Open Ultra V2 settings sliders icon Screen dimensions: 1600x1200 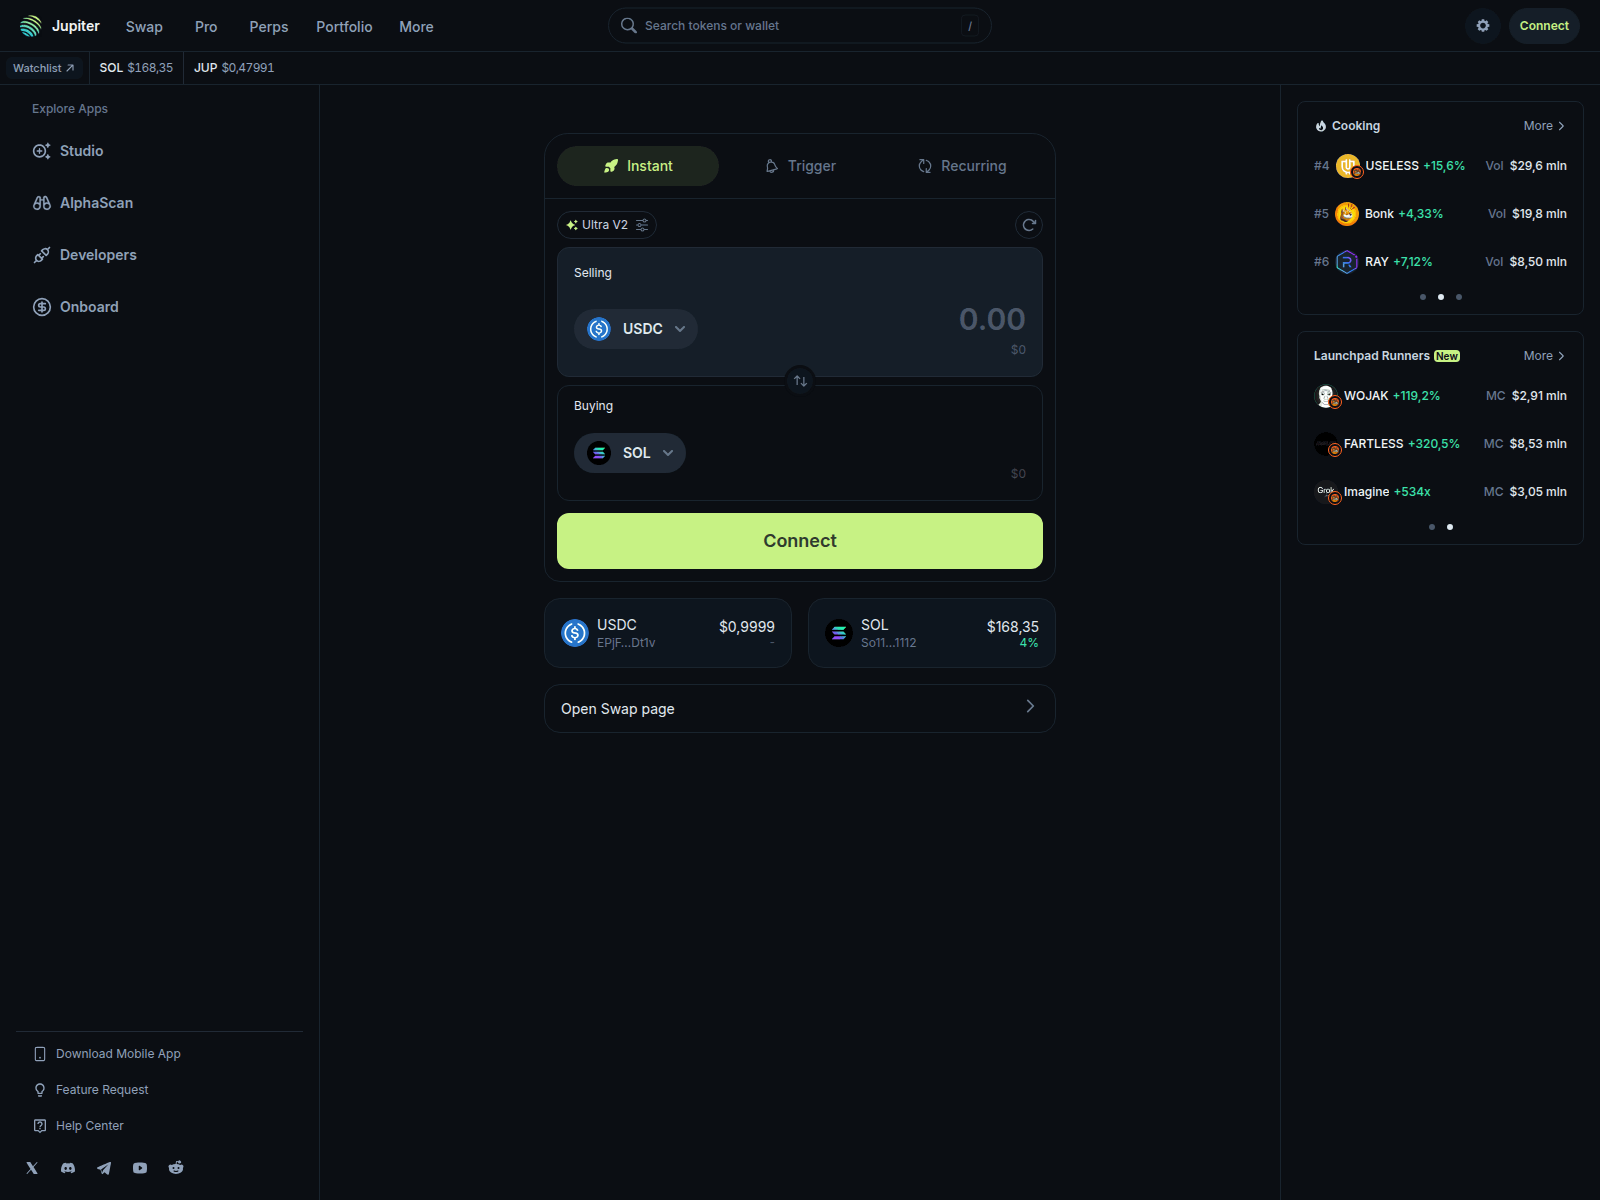coord(642,225)
